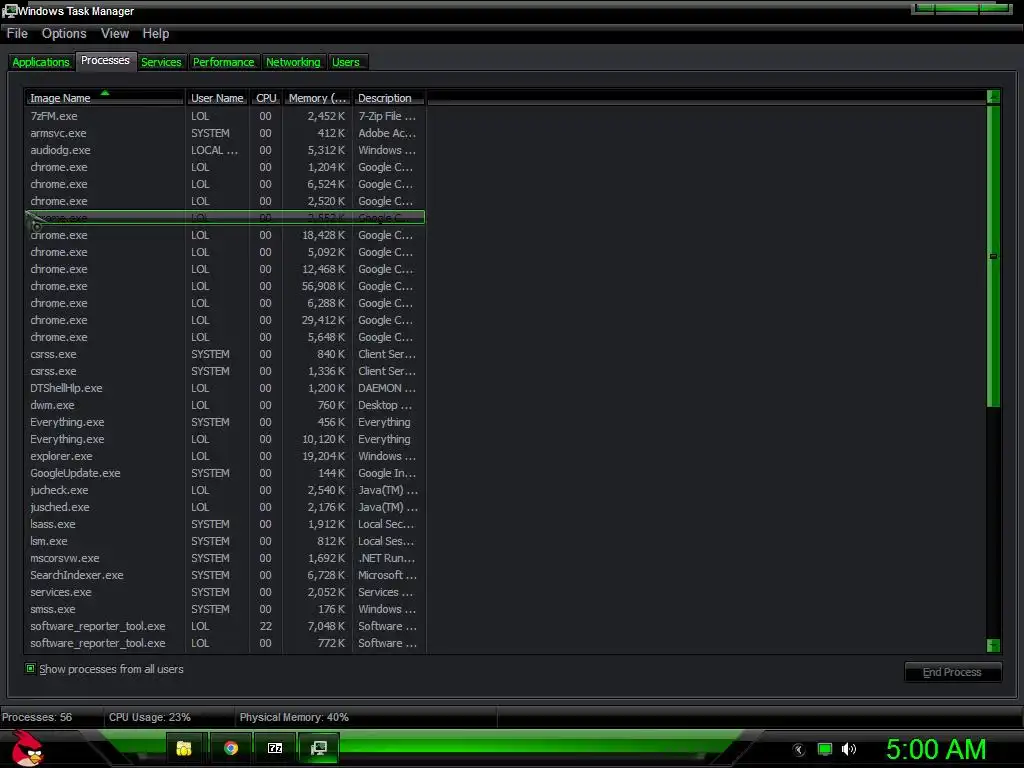Click the 5:00 AM clock
This screenshot has height=768, width=1024.
point(936,749)
